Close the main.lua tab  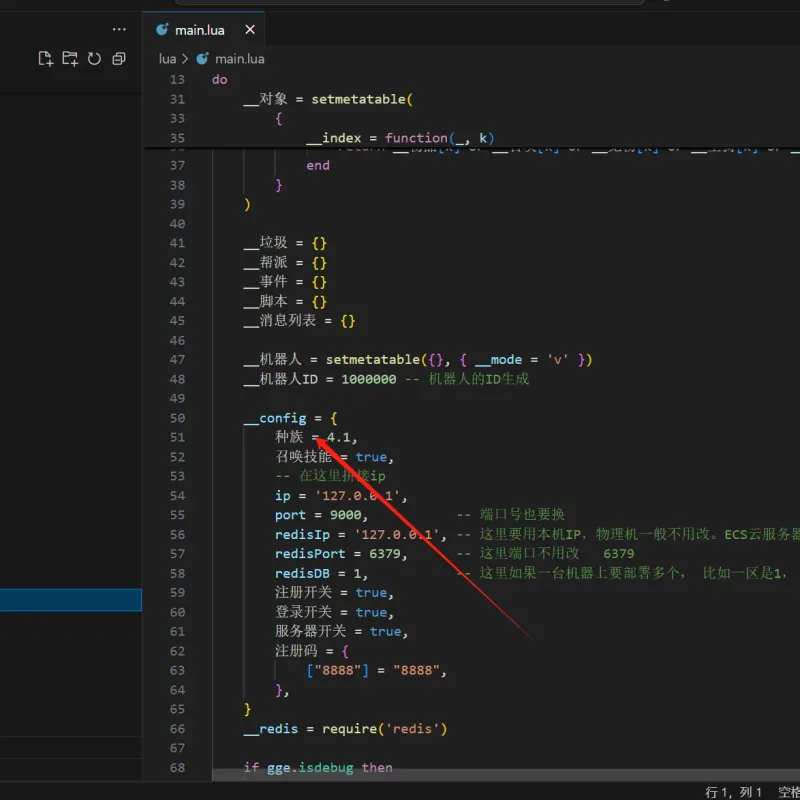point(250,30)
